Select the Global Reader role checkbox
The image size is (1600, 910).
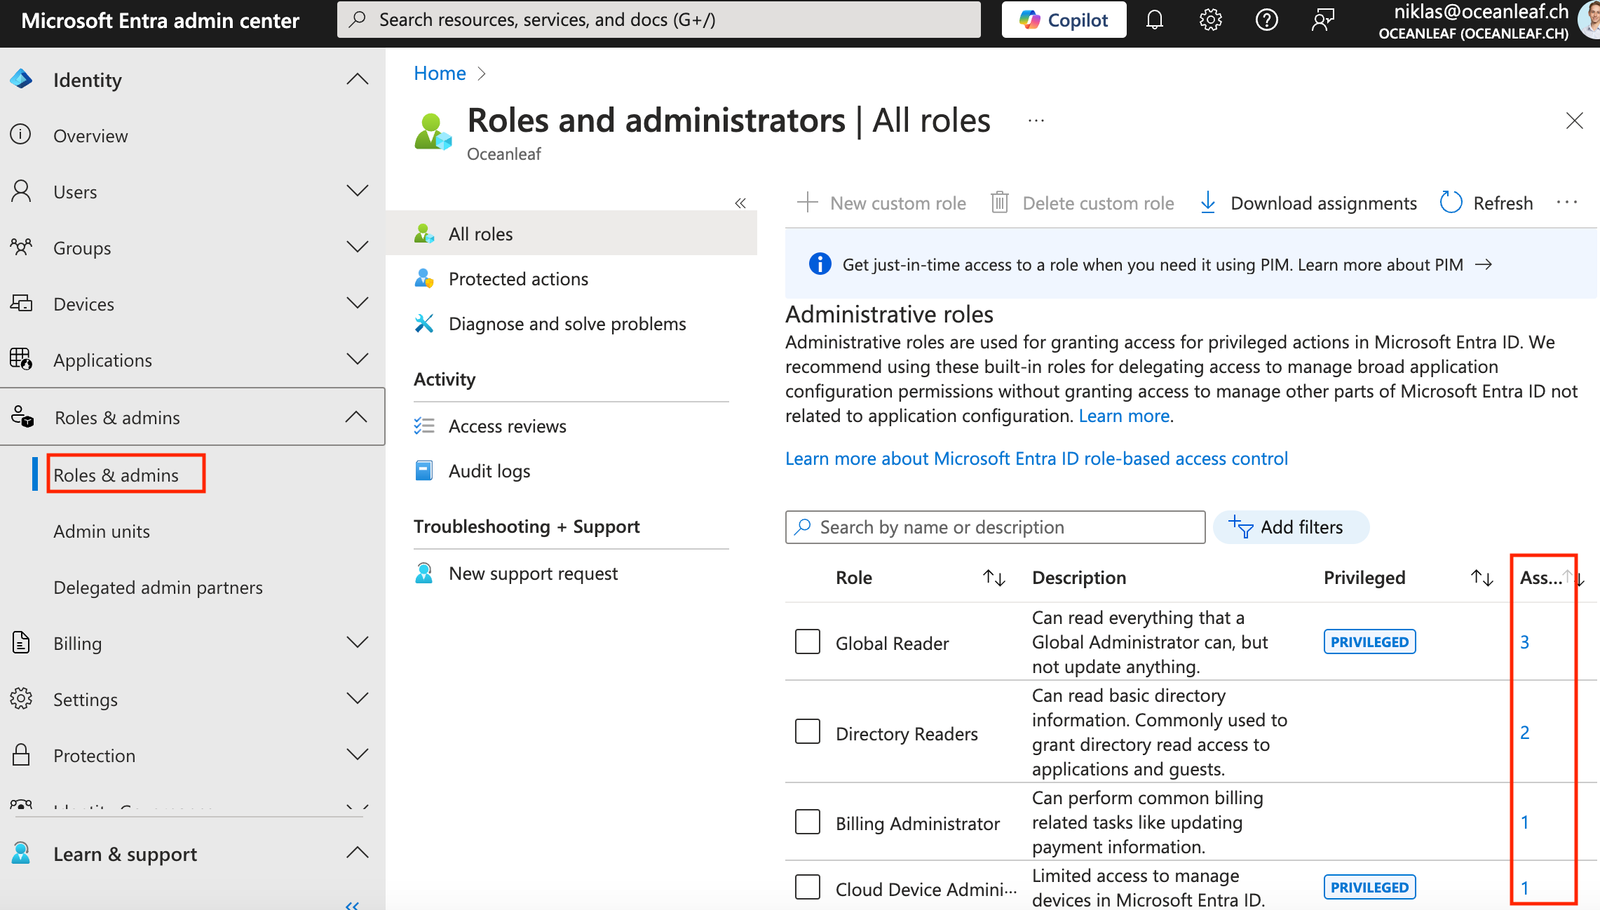coord(807,641)
